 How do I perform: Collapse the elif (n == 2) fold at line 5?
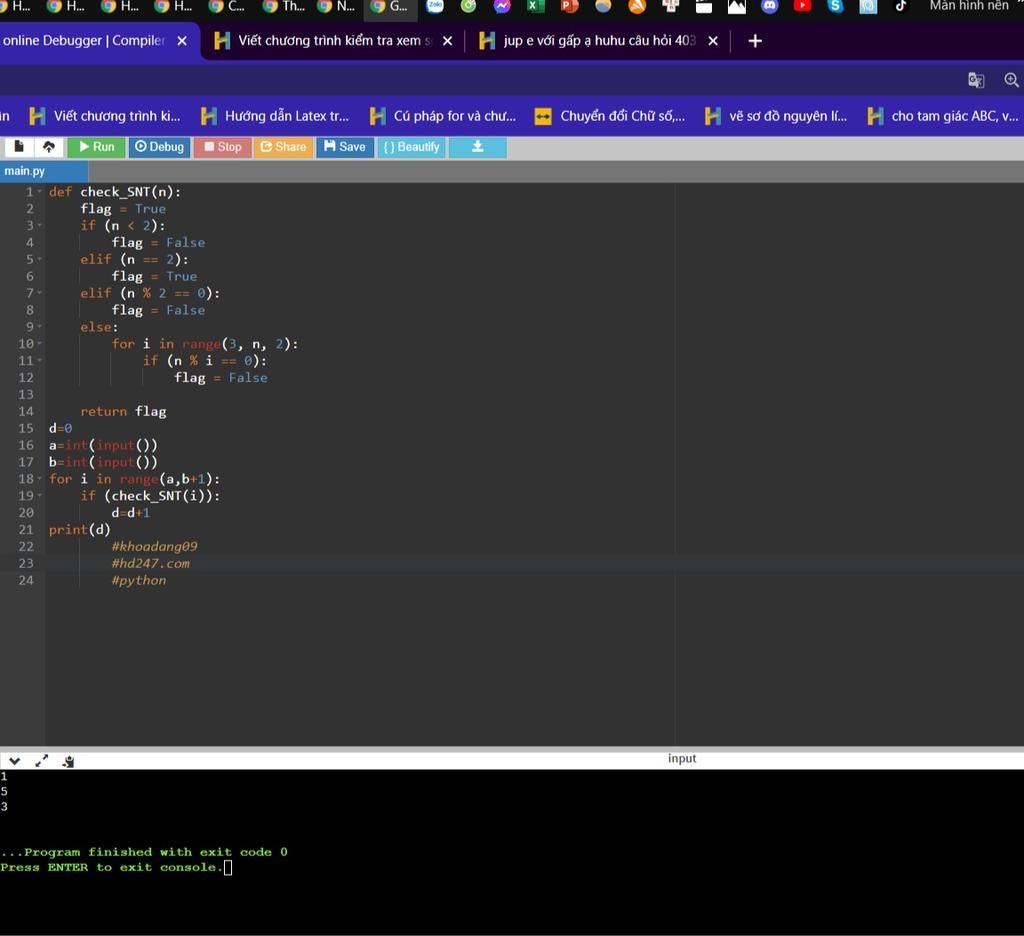click(x=39, y=259)
